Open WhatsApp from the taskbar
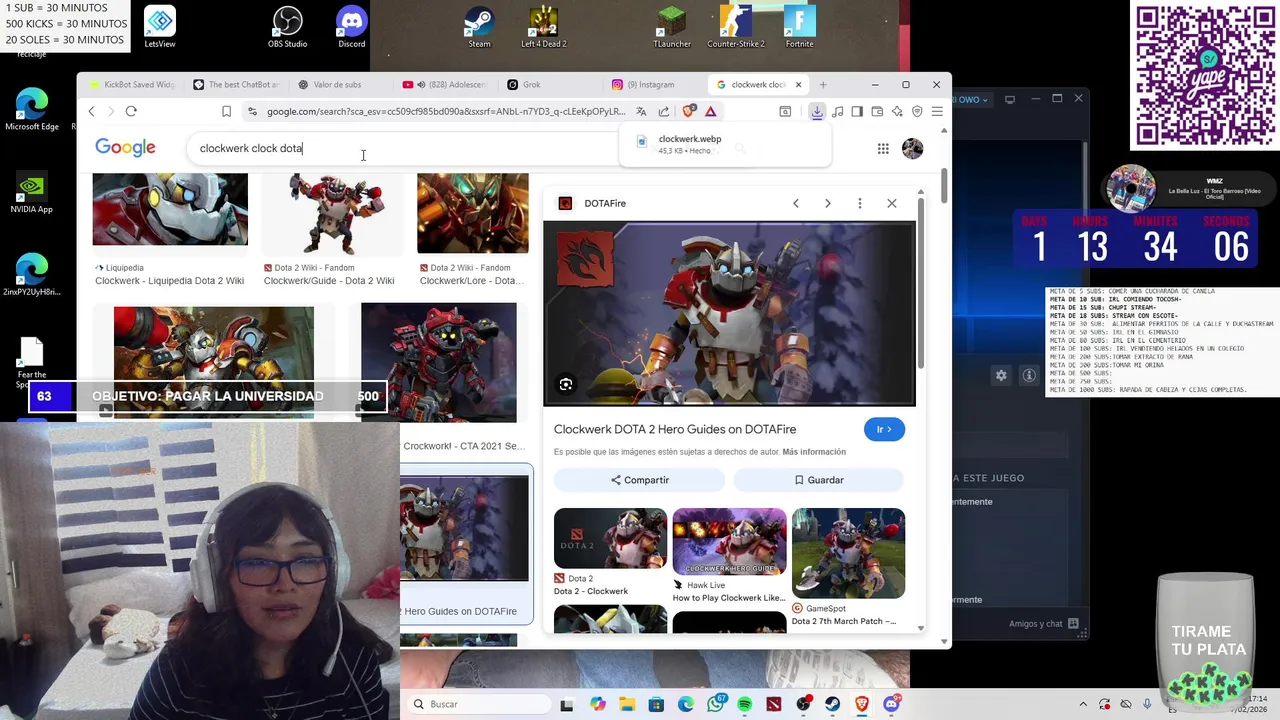The height and width of the screenshot is (720, 1280). point(716,704)
